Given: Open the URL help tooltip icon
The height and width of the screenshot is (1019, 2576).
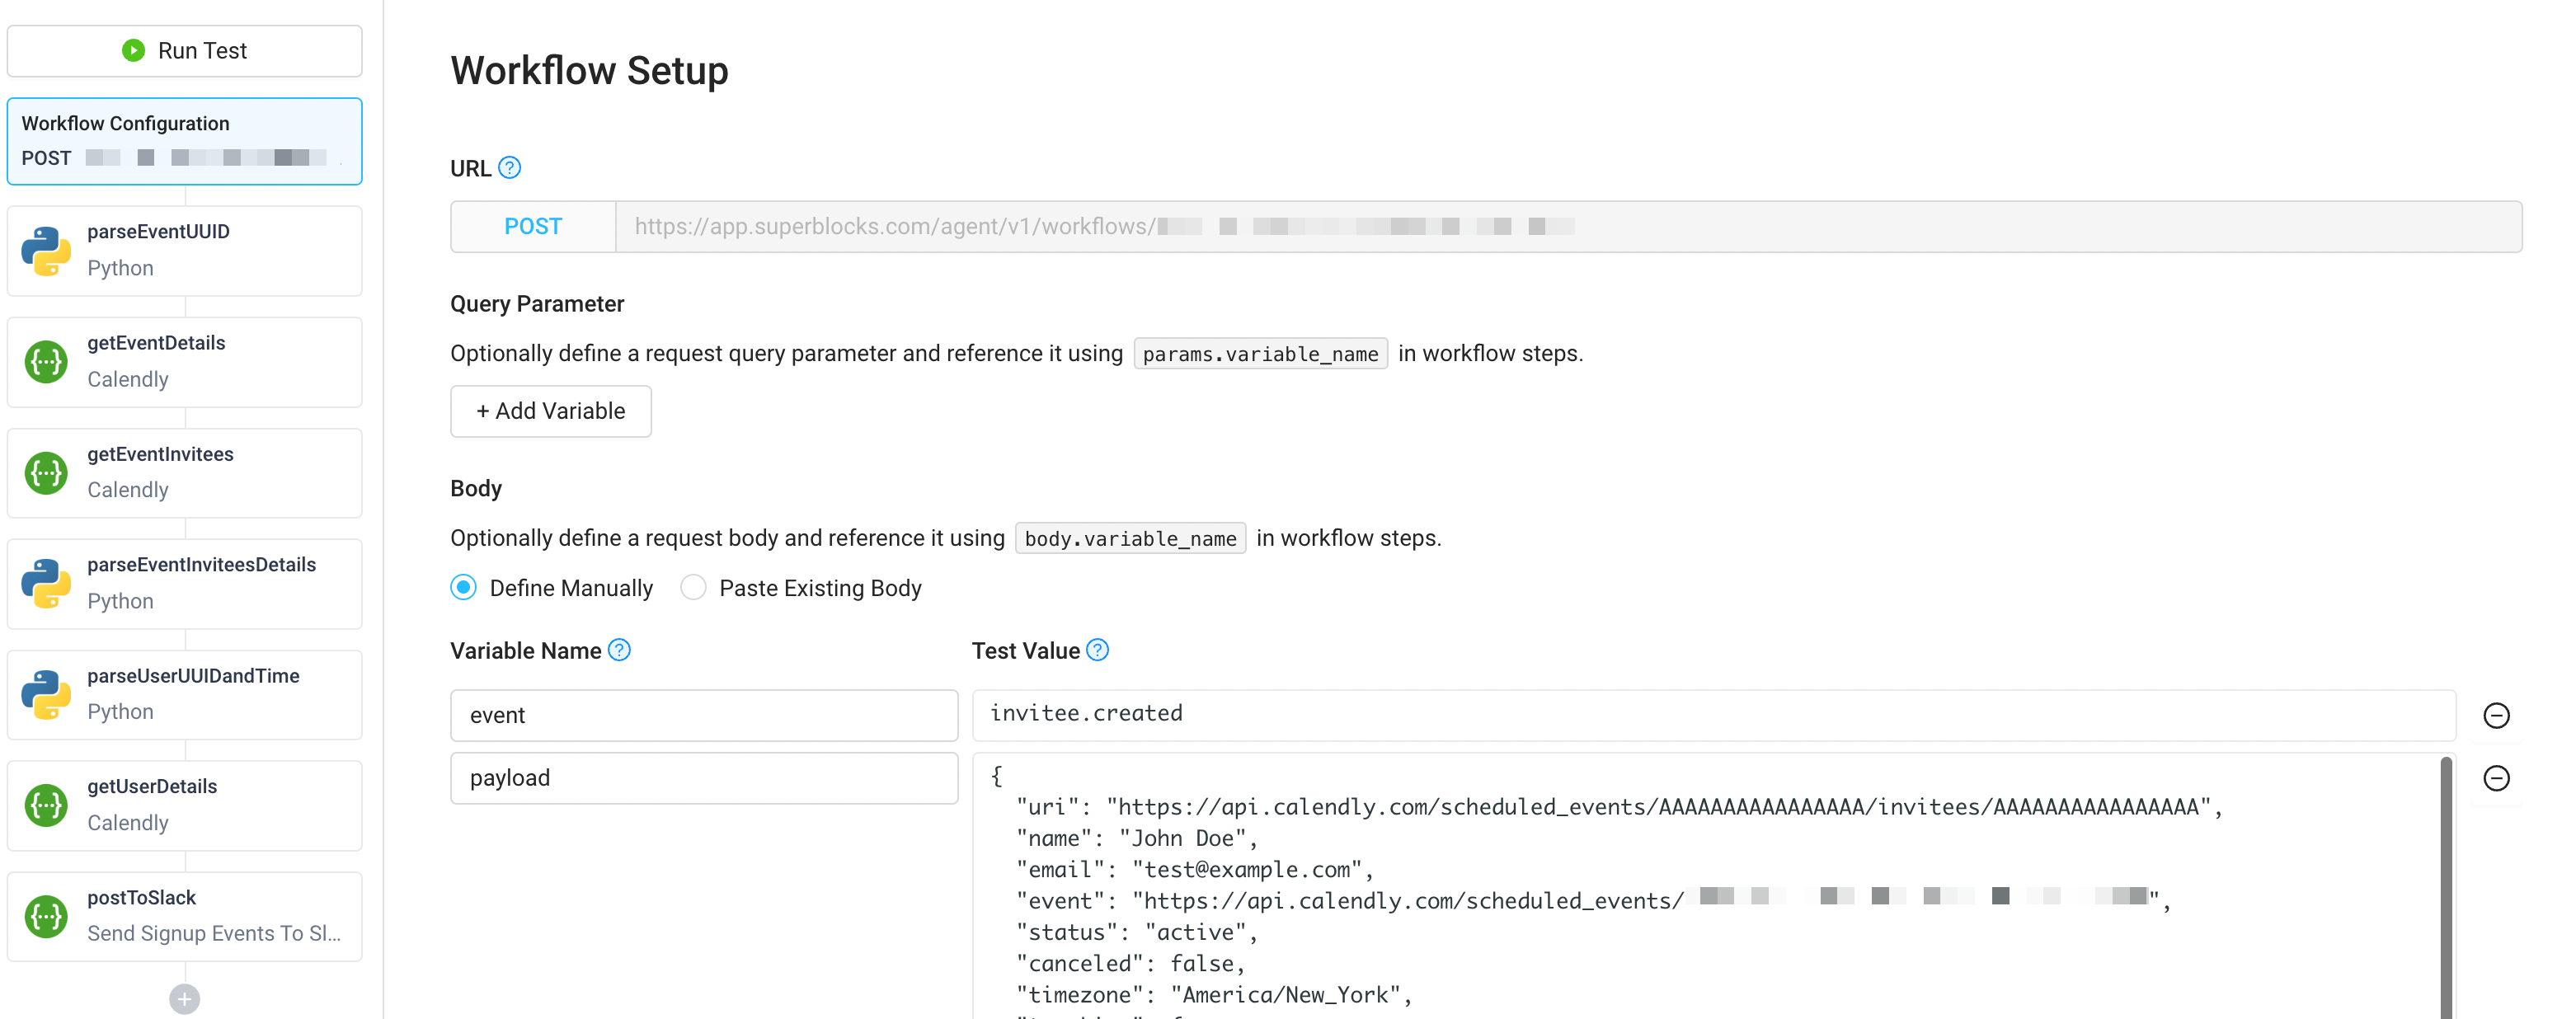Looking at the screenshot, I should 510,168.
